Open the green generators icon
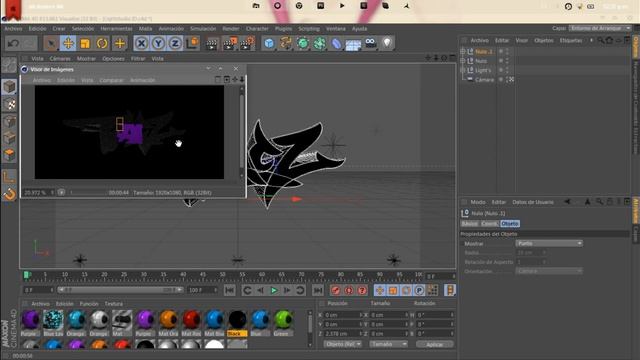 pos(303,43)
